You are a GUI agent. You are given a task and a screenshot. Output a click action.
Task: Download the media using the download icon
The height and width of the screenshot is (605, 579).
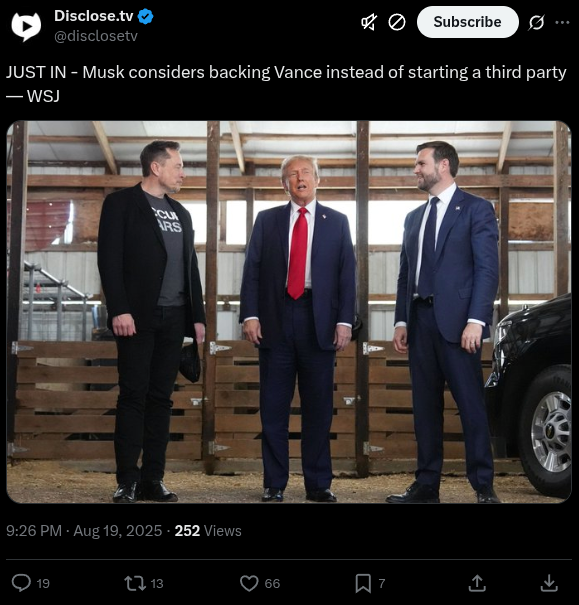tap(549, 583)
